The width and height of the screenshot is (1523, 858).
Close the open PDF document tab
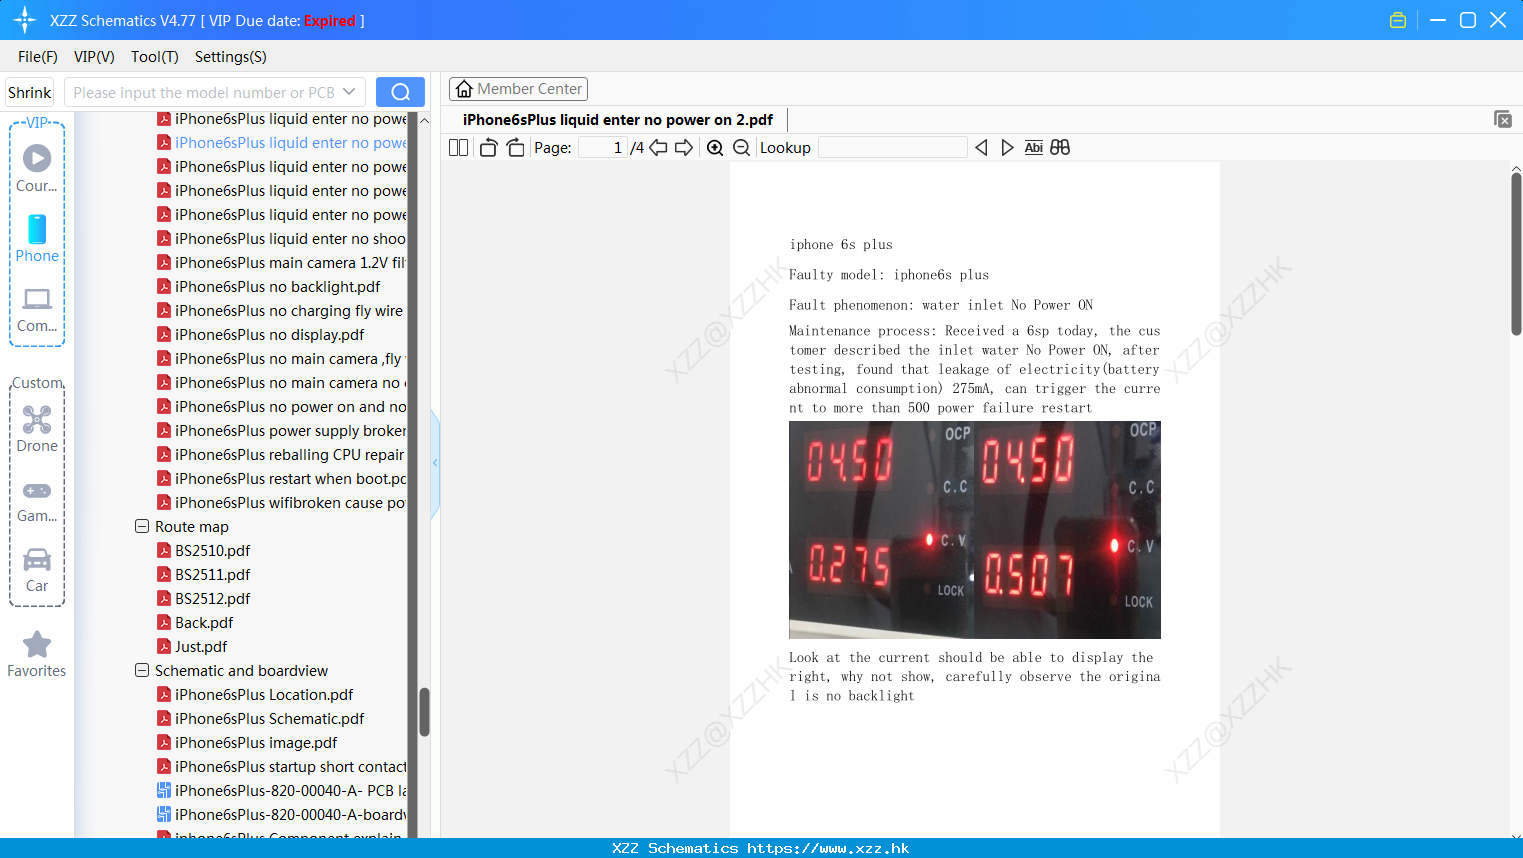click(x=1503, y=119)
